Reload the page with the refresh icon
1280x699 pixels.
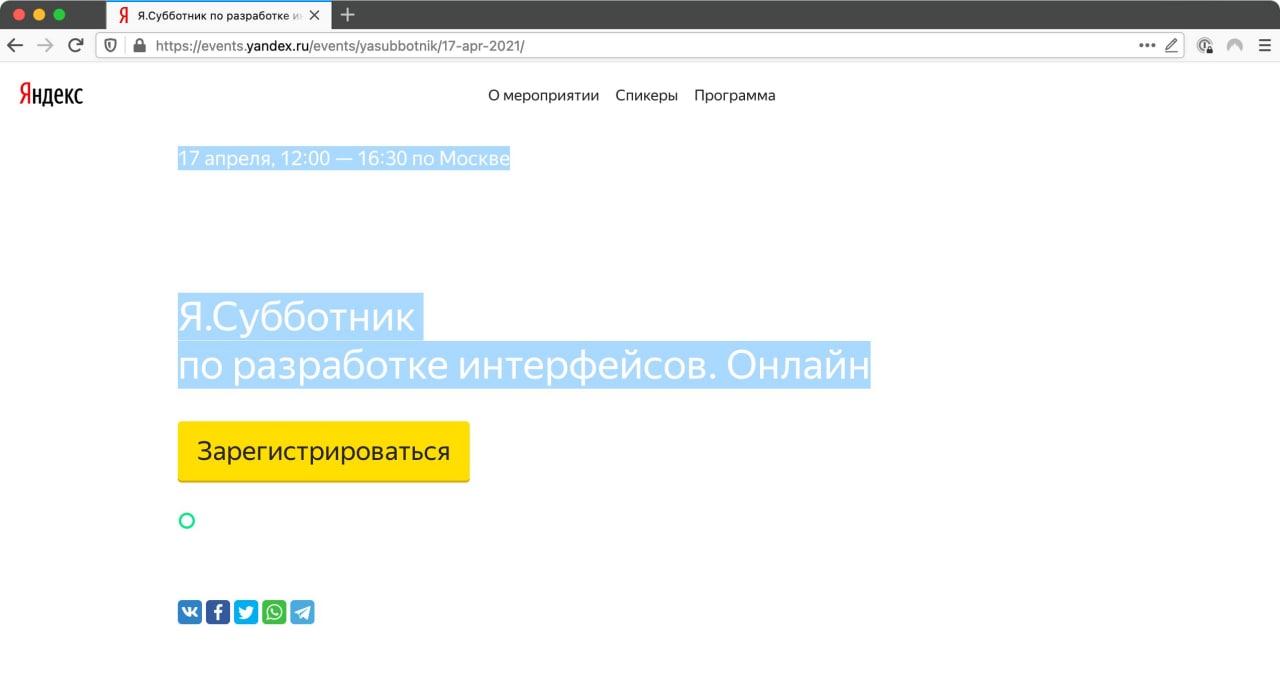pyautogui.click(x=75, y=45)
